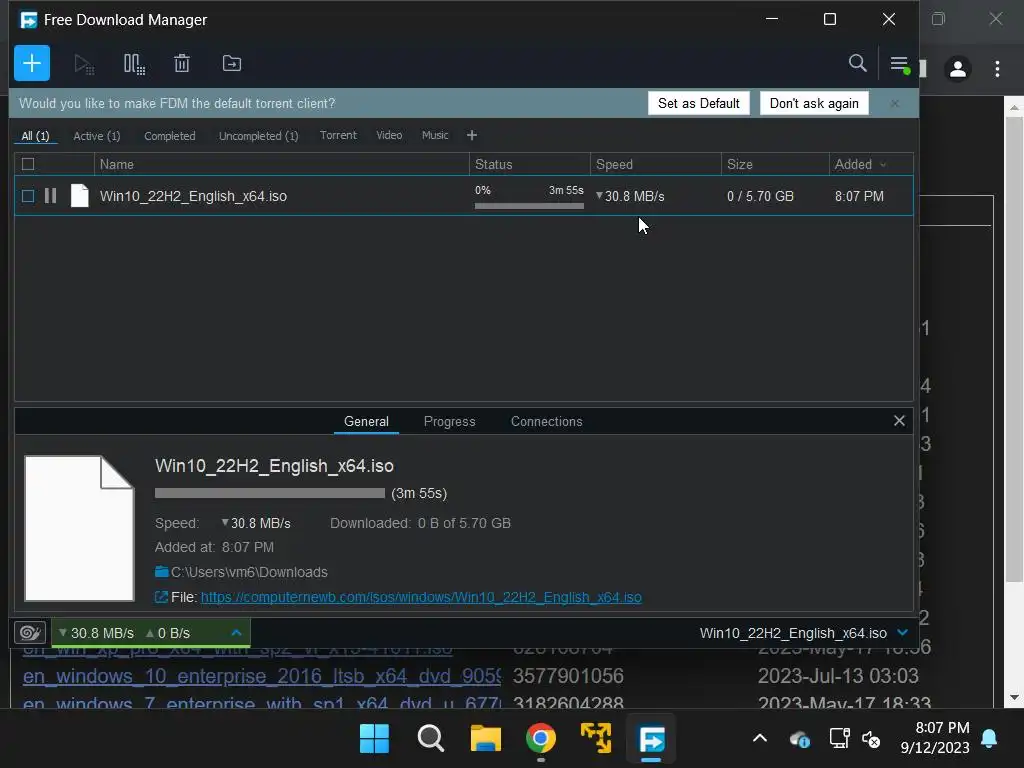The image size is (1024, 768).
Task: Click Free Download Manager taskbar icon
Action: (x=651, y=739)
